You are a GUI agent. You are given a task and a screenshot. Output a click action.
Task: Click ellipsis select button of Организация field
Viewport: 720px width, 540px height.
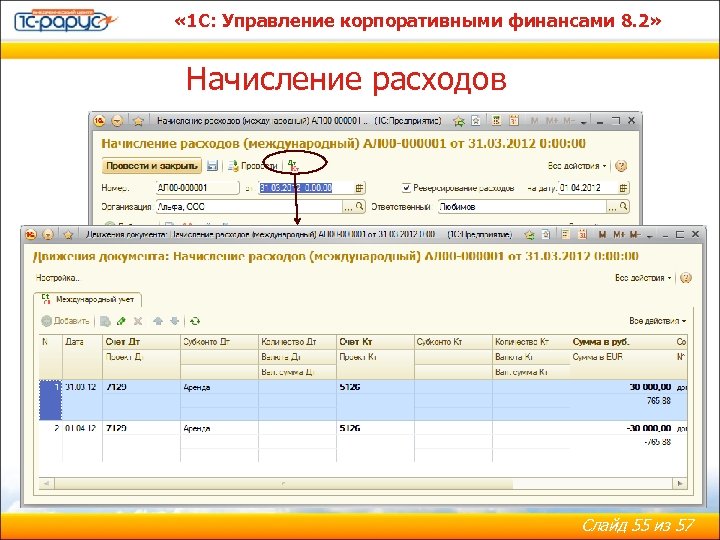tap(349, 207)
